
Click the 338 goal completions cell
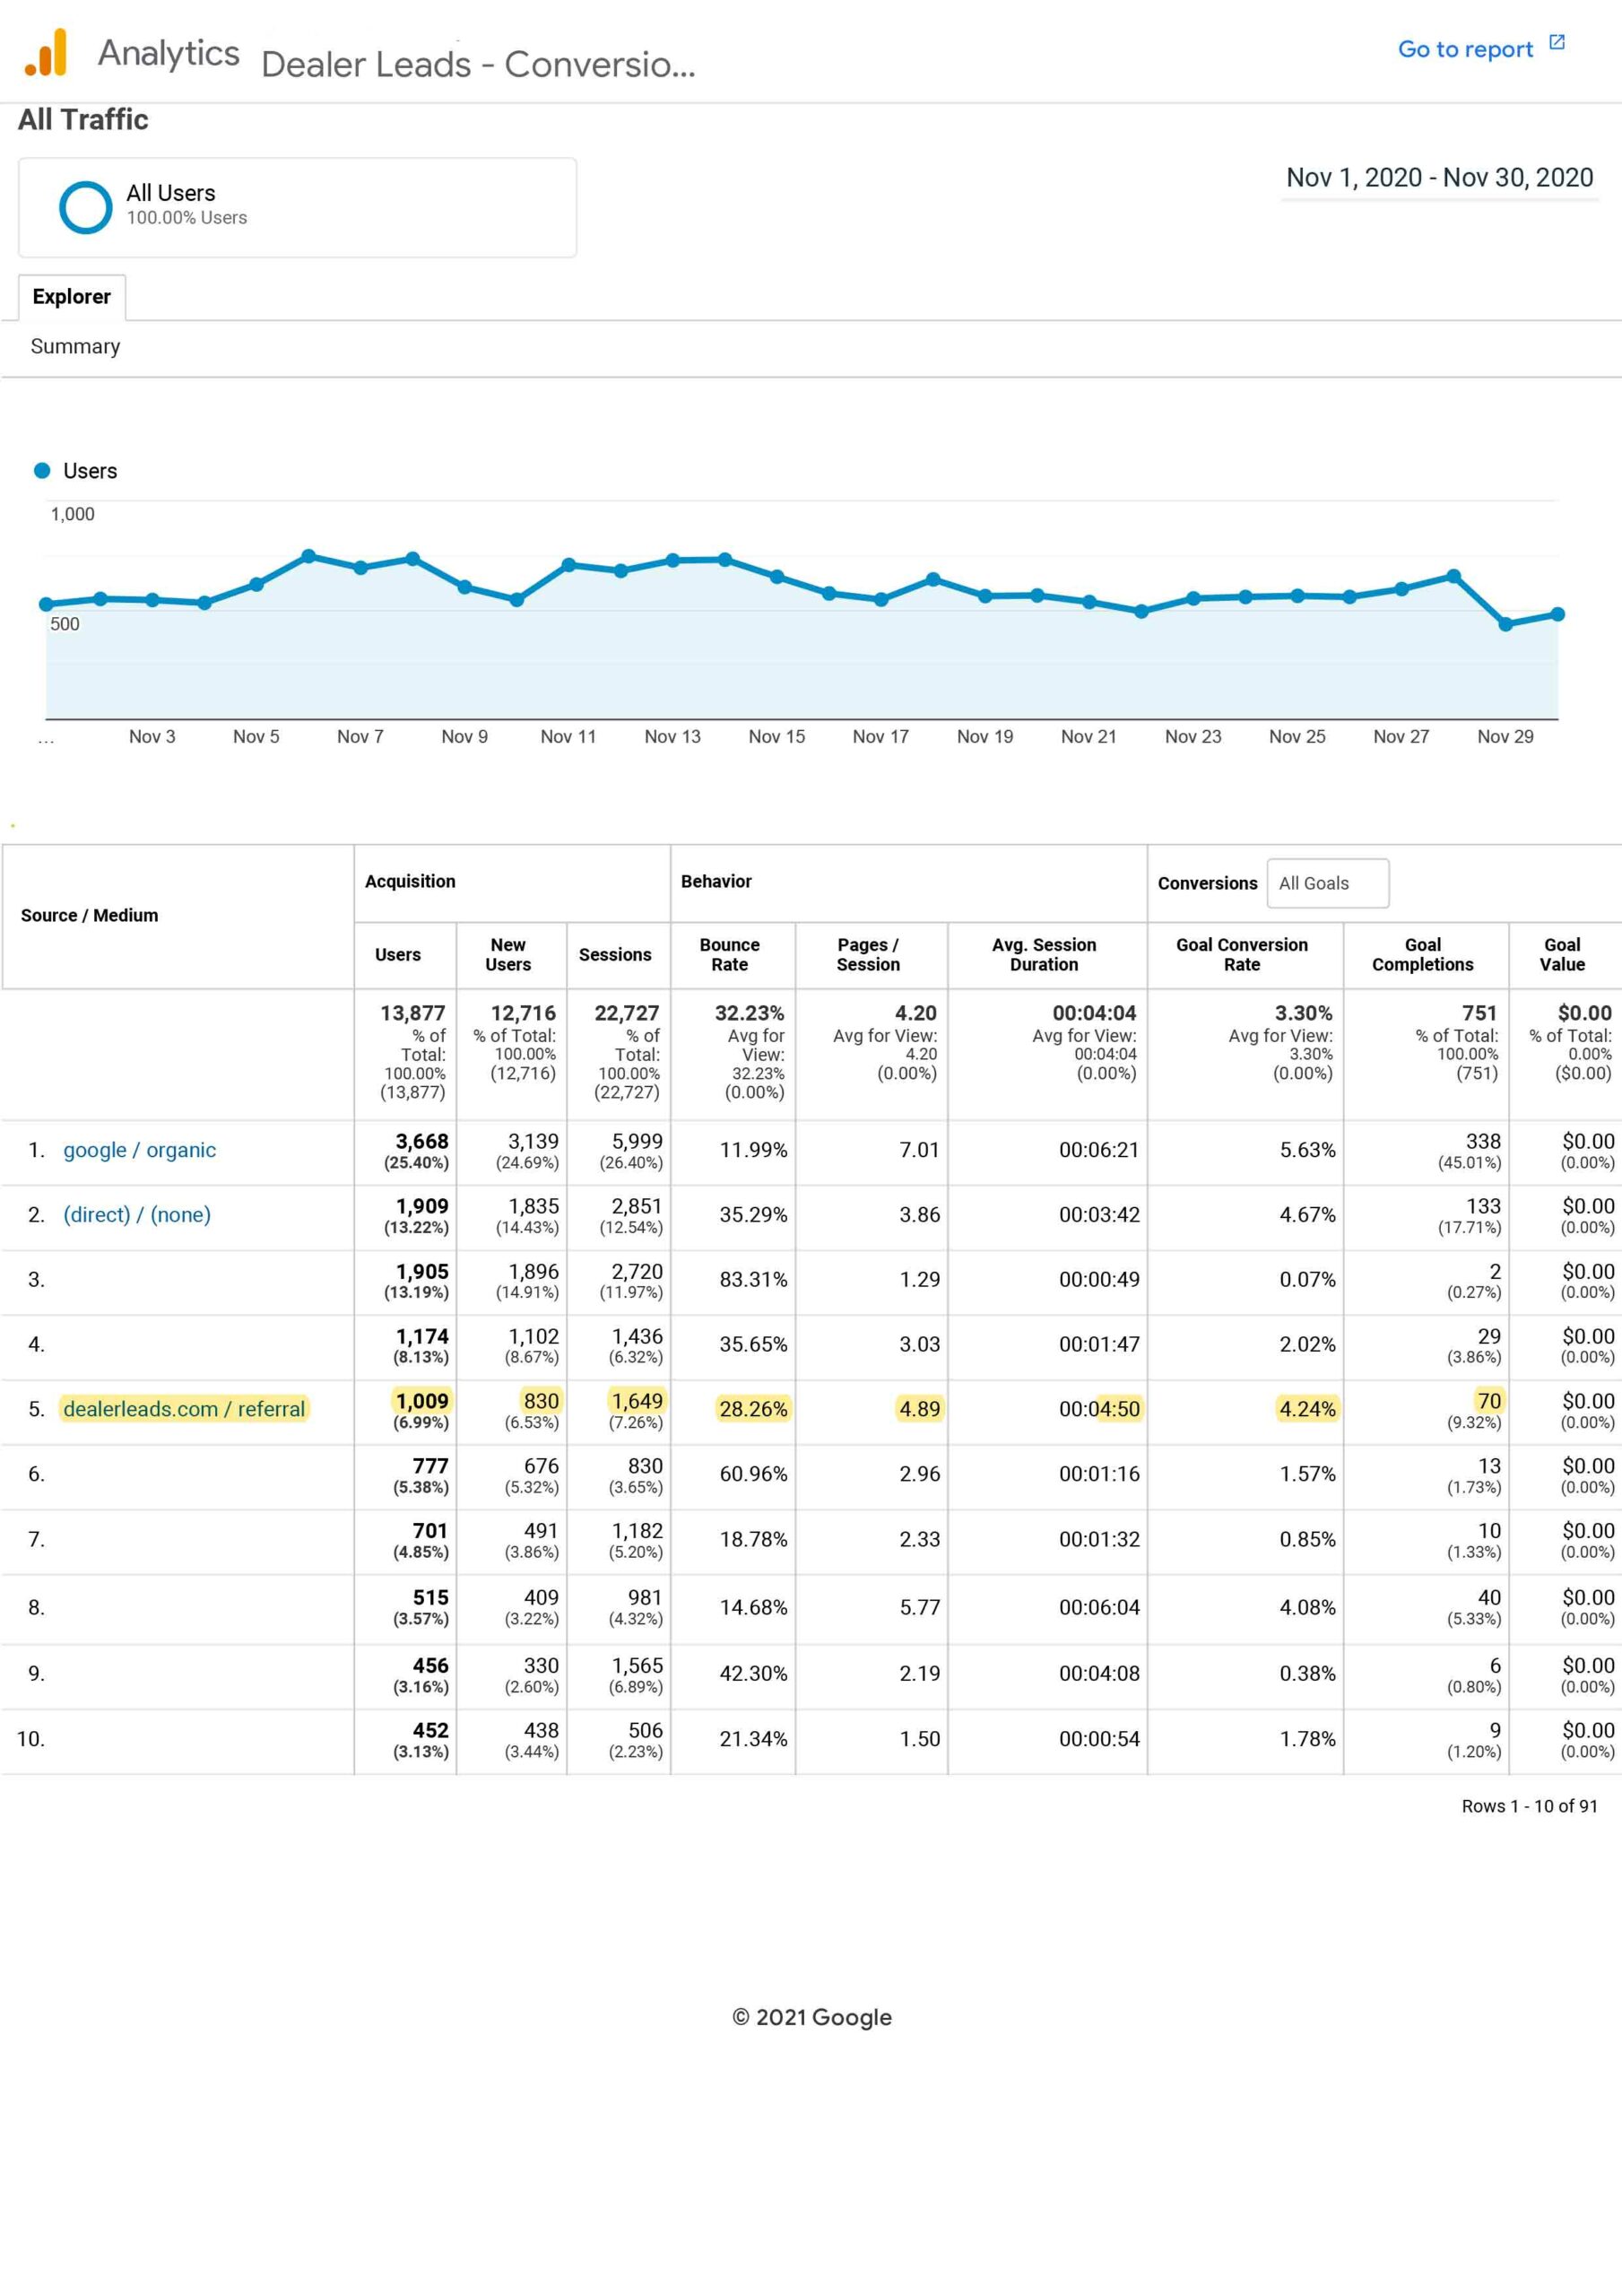pyautogui.click(x=1483, y=1142)
